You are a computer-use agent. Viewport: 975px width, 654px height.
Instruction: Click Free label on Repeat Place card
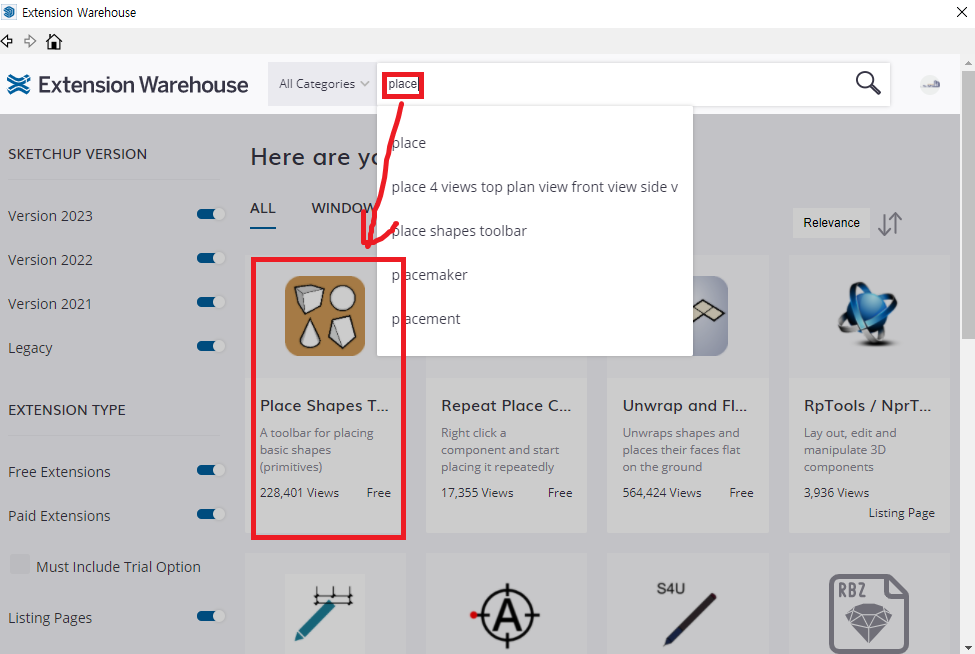[x=560, y=493]
